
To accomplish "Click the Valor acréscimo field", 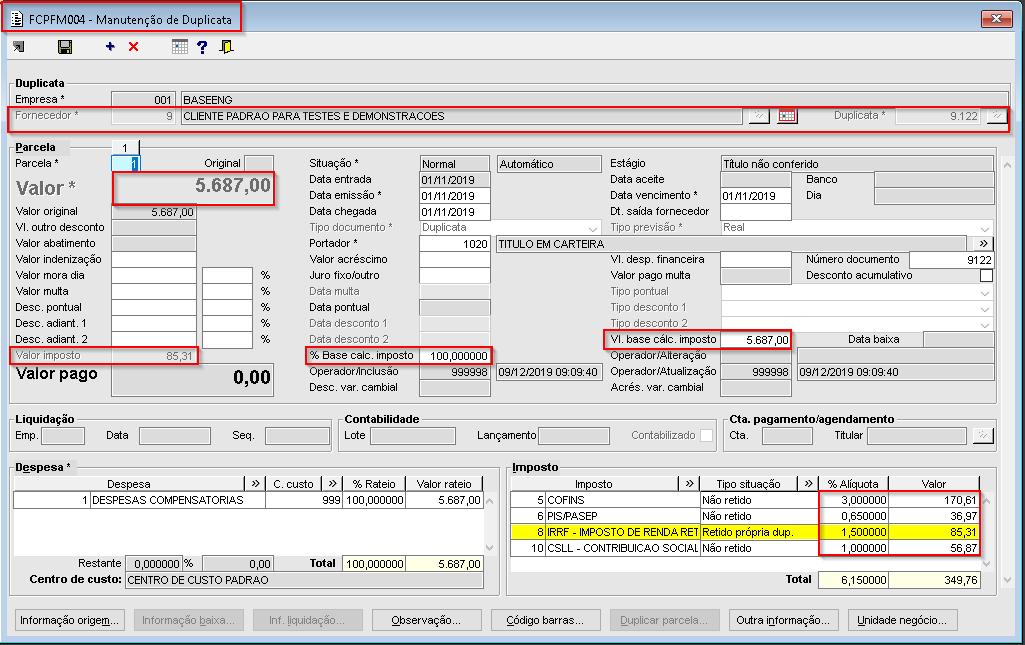I will tap(454, 259).
